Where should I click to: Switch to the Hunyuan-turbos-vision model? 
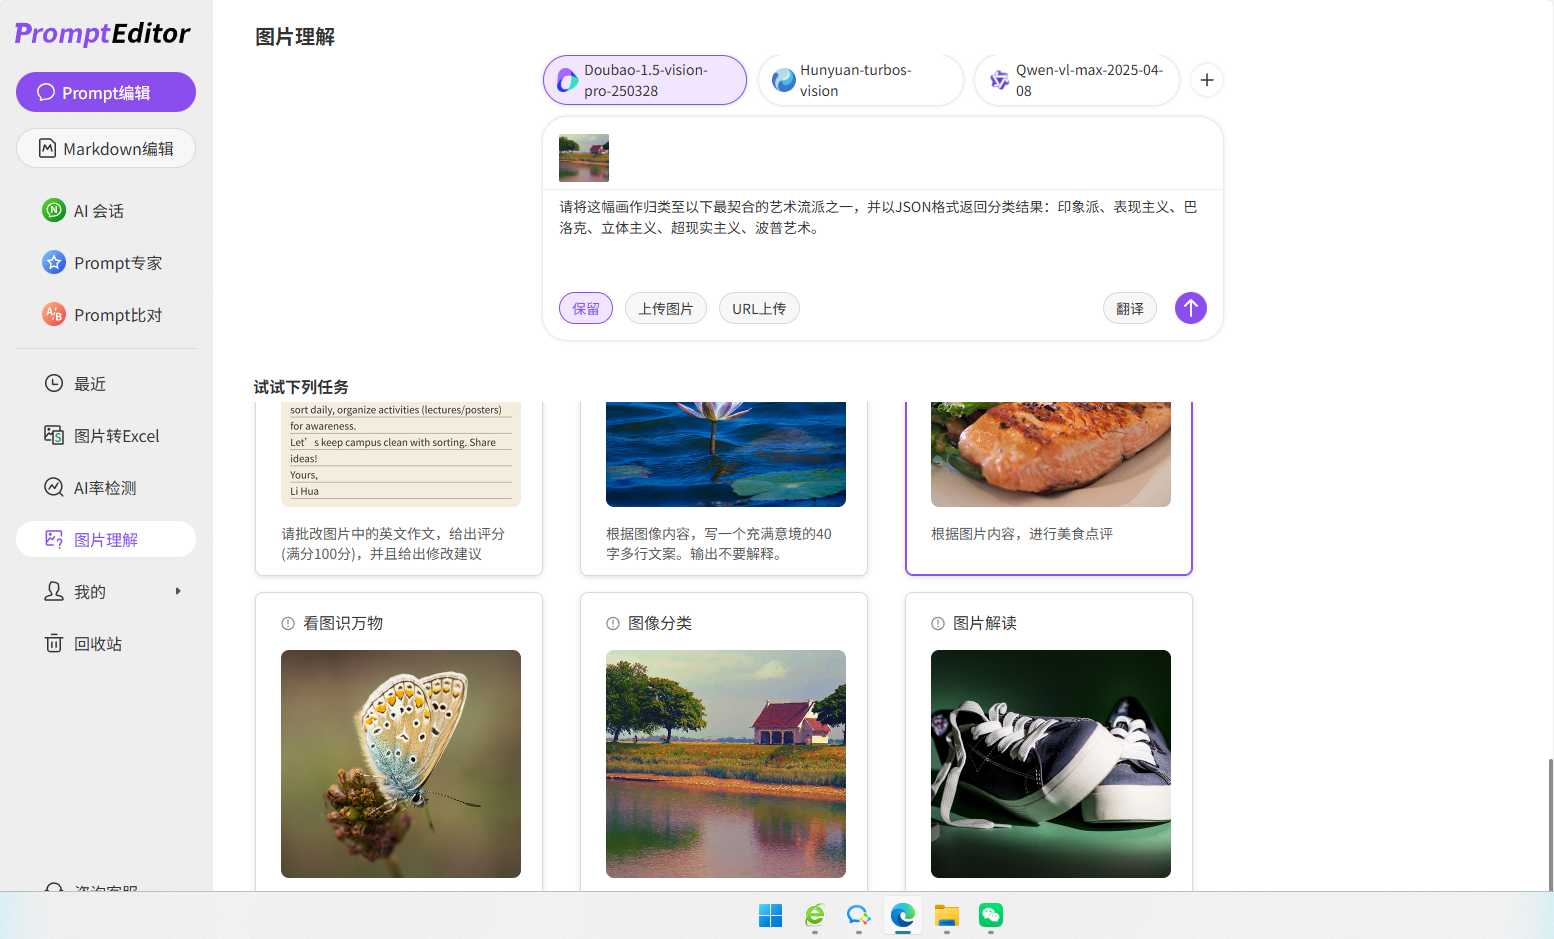tap(860, 80)
